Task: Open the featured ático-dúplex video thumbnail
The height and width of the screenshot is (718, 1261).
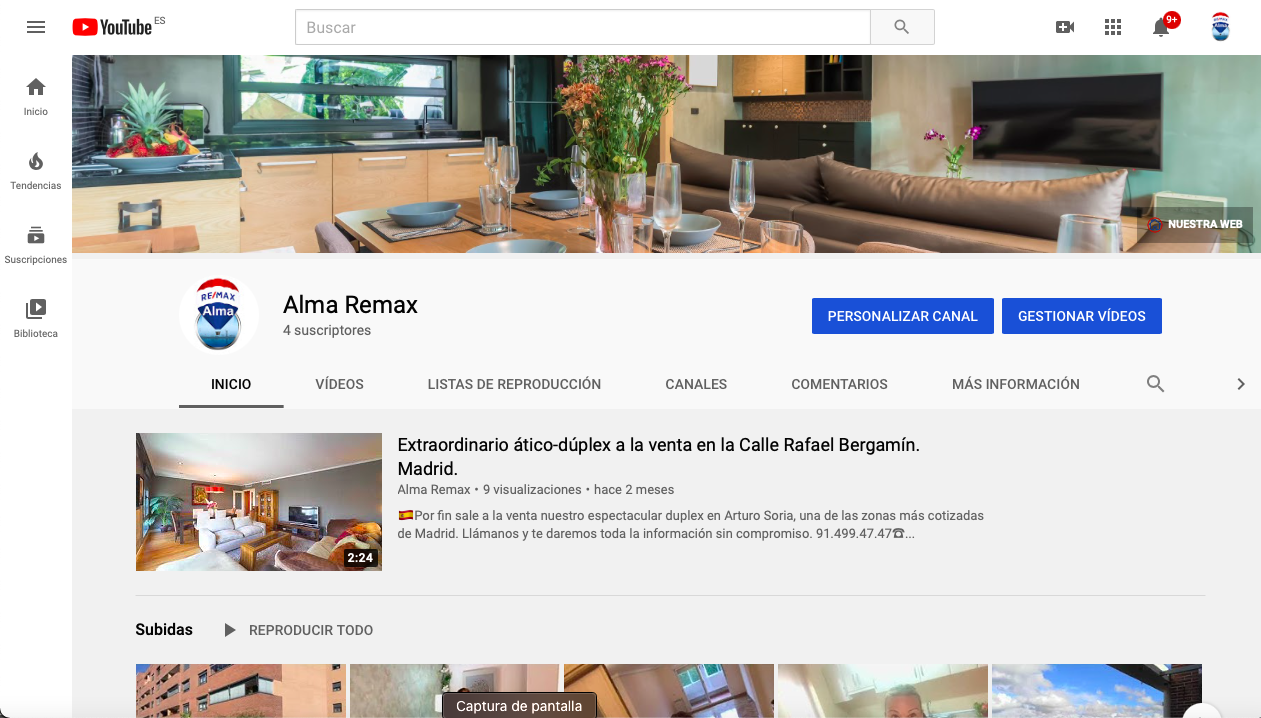Action: pyautogui.click(x=258, y=501)
